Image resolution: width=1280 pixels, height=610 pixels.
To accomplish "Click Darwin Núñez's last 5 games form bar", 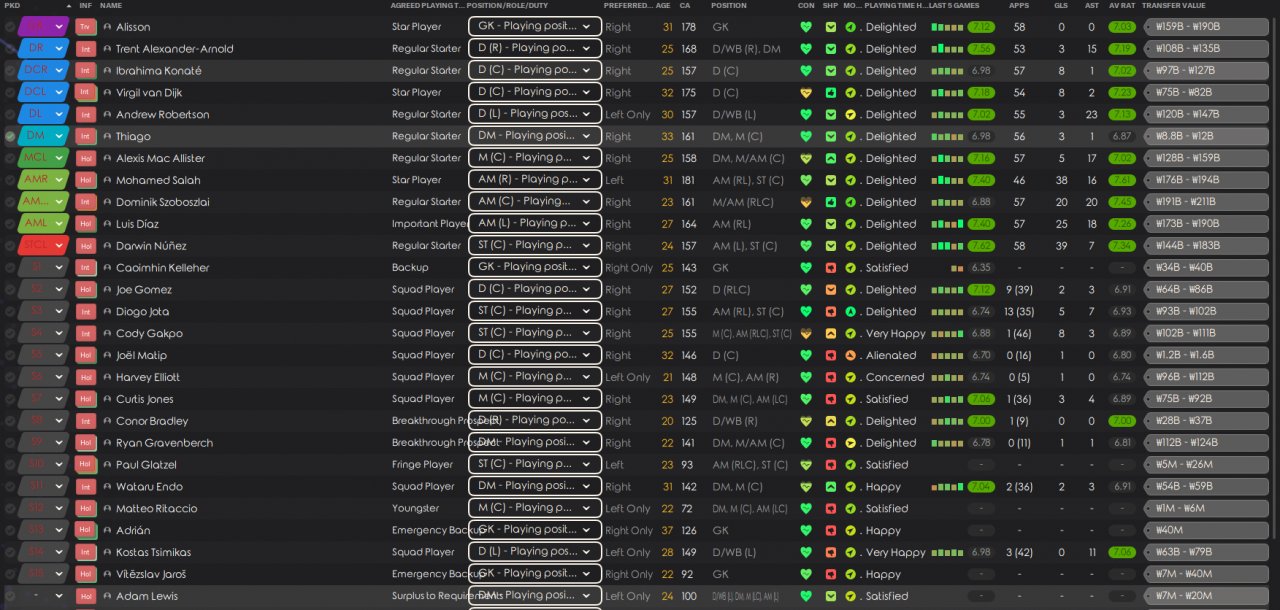I will point(947,246).
